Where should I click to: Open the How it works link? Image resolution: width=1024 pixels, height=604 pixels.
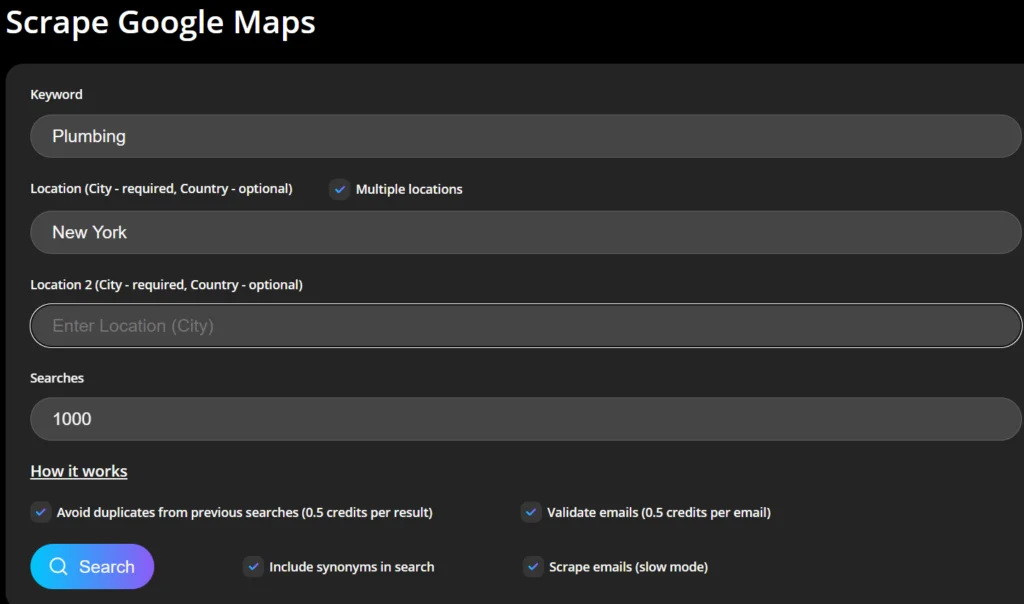click(79, 471)
